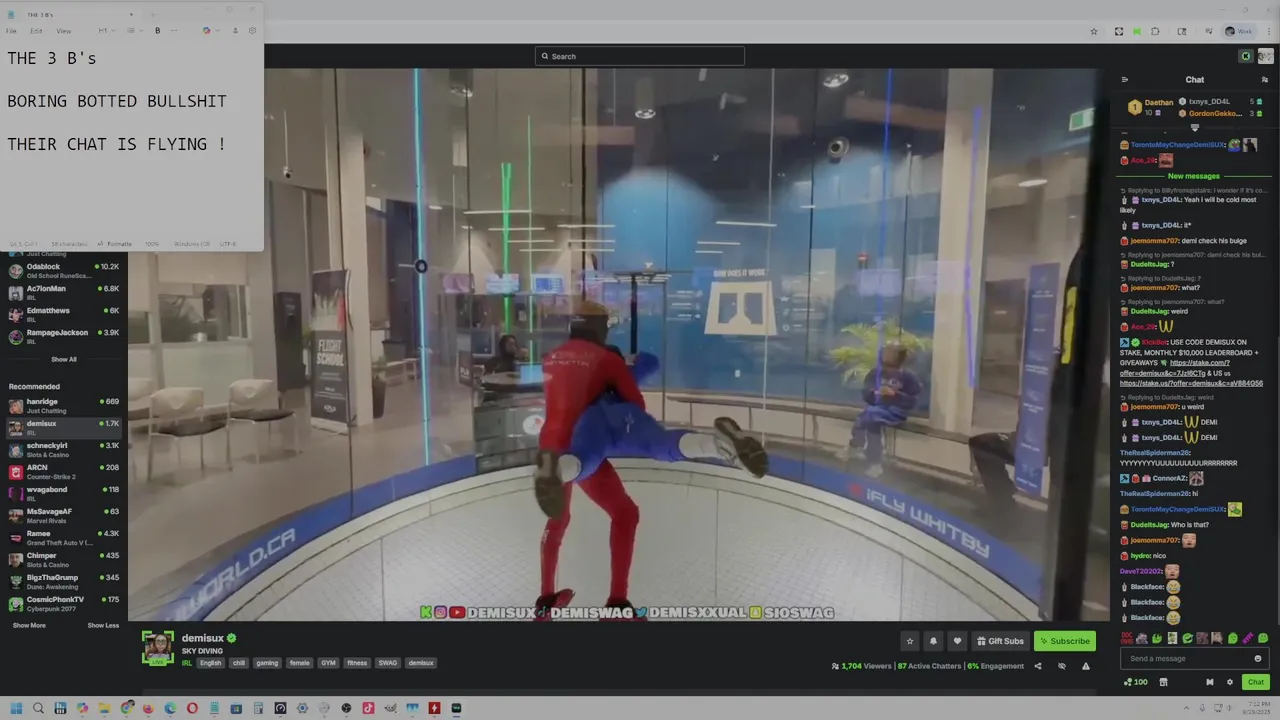Open Odablock channel in sidebar
Screen dimensions: 1280x720
(x=64, y=271)
